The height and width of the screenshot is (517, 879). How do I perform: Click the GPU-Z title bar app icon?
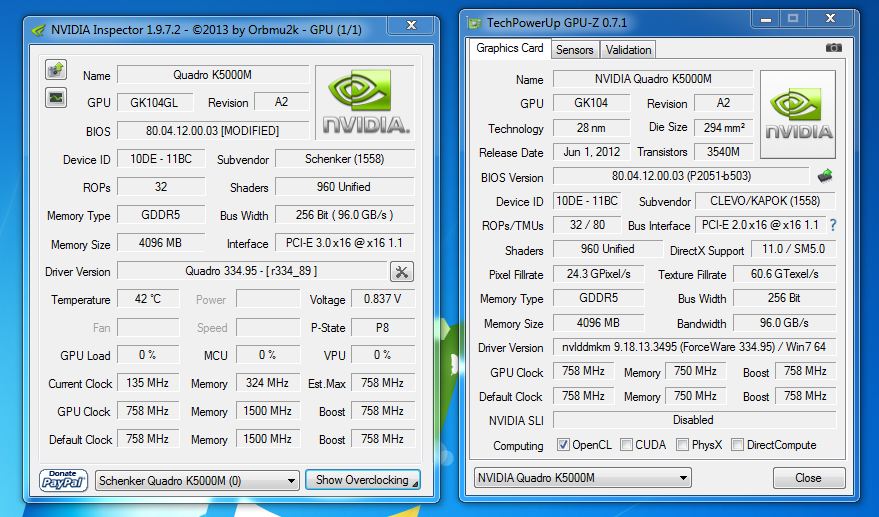tap(474, 24)
